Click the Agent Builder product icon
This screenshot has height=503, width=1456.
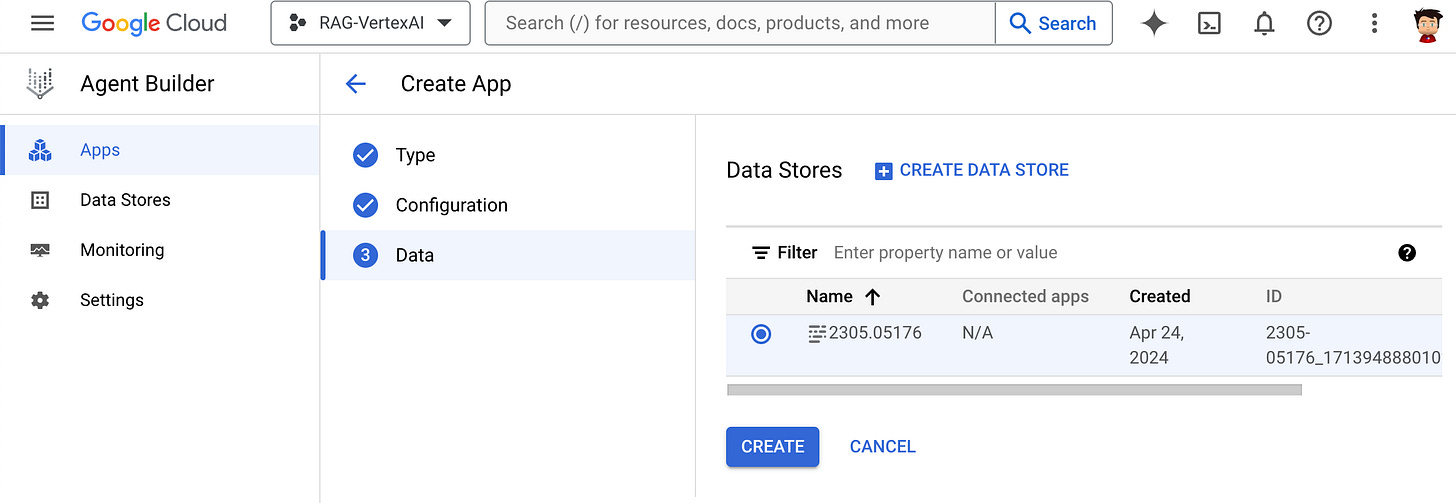pos(39,84)
